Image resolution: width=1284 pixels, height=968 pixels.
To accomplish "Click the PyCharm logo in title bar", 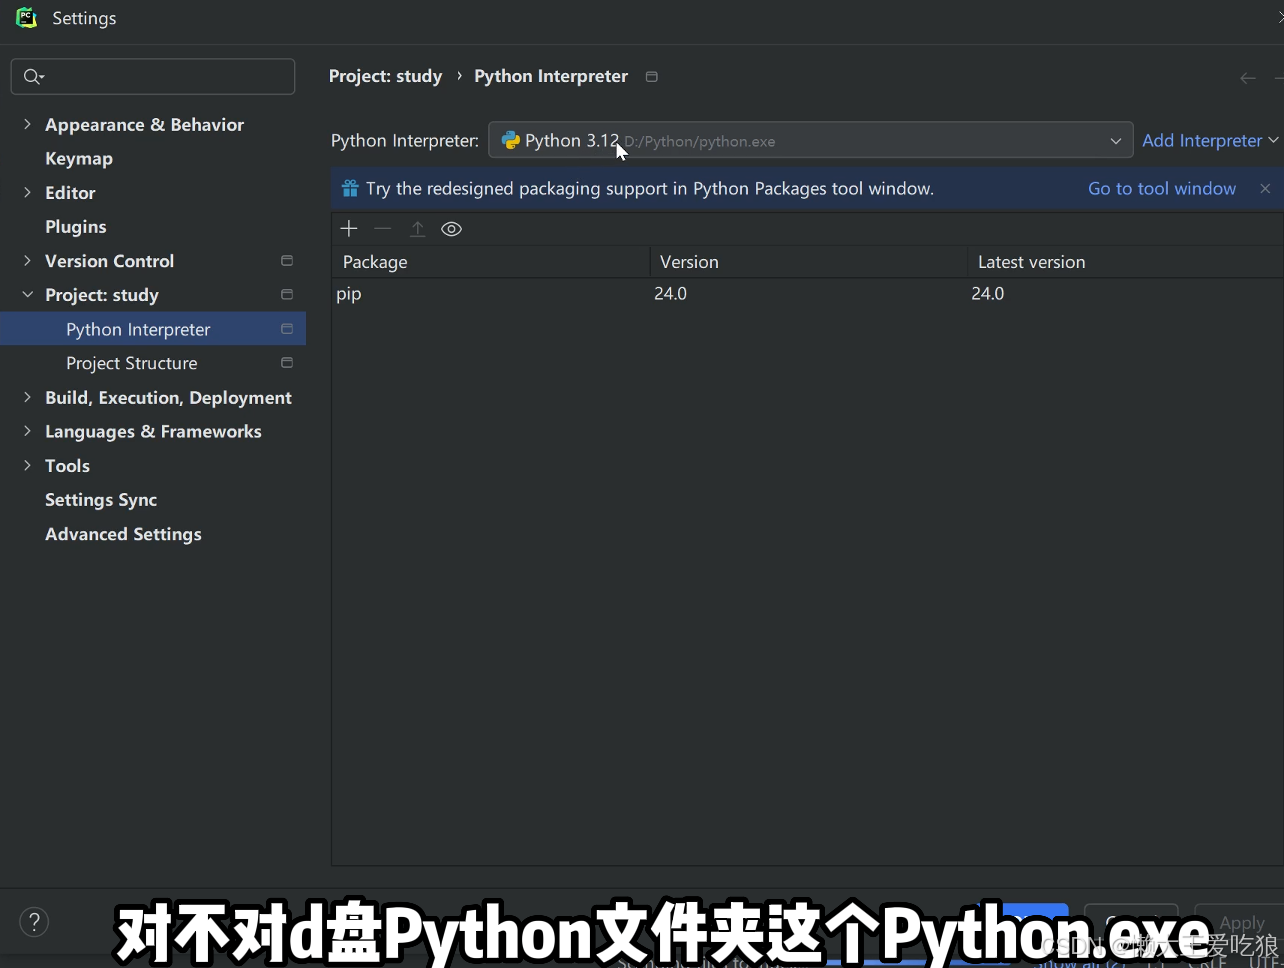I will pos(26,18).
